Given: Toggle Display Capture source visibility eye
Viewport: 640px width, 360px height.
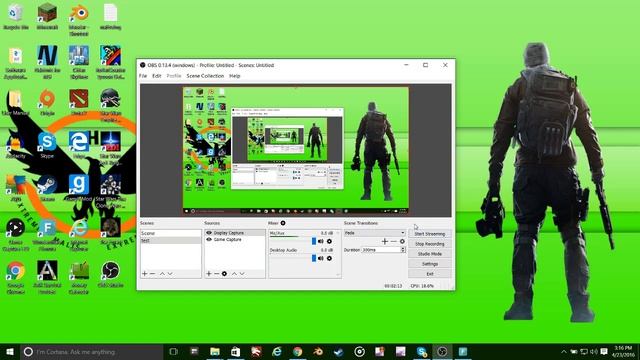Looking at the screenshot, I should coord(209,233).
